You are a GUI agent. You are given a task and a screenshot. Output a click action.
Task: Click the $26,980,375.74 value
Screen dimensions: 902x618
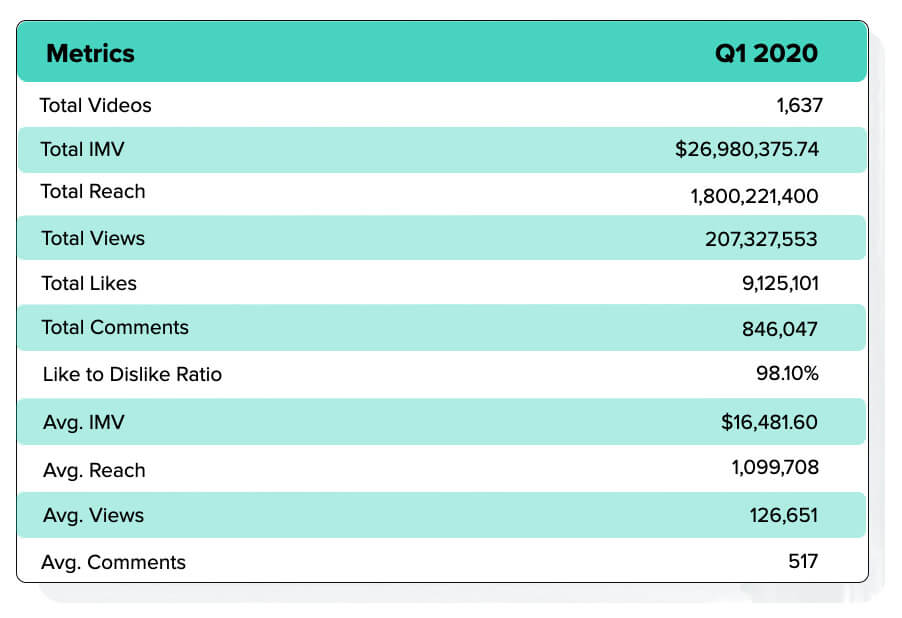pyautogui.click(x=747, y=150)
